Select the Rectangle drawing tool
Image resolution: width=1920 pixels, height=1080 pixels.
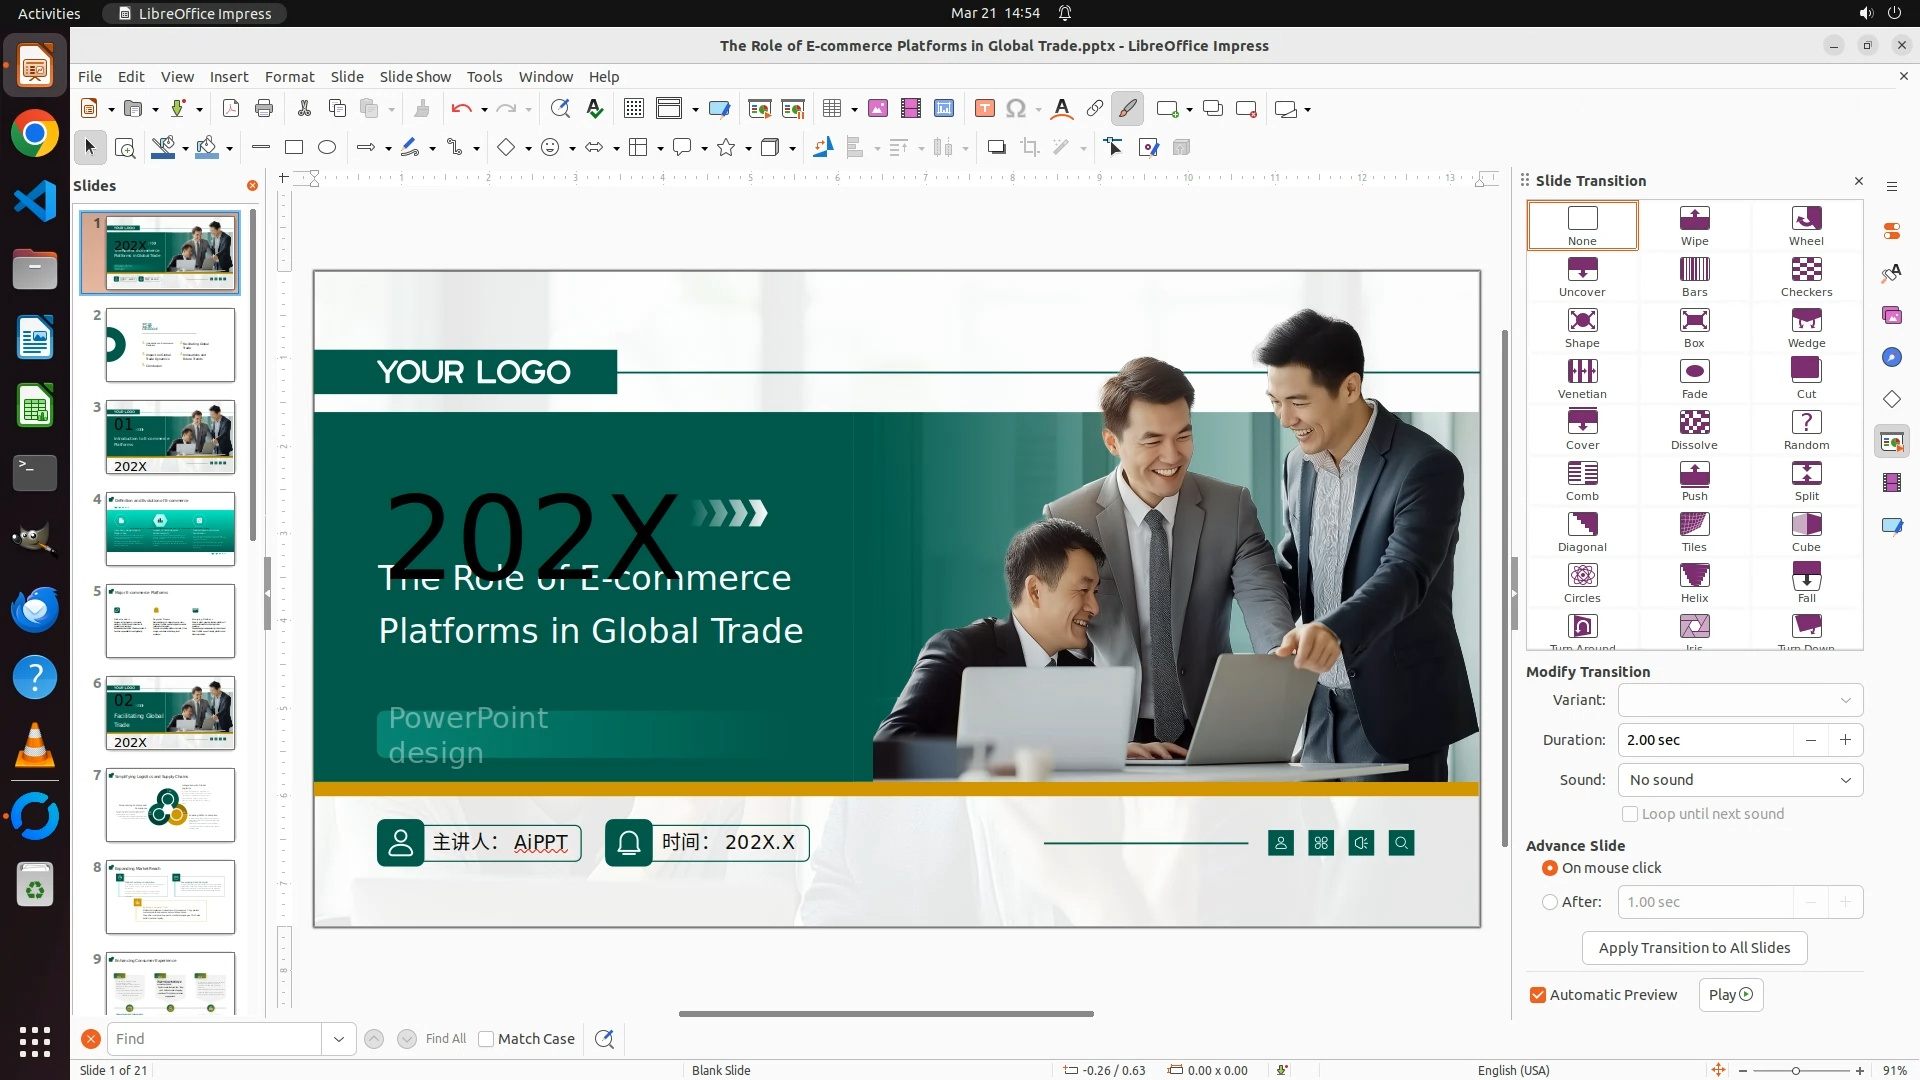click(x=294, y=147)
